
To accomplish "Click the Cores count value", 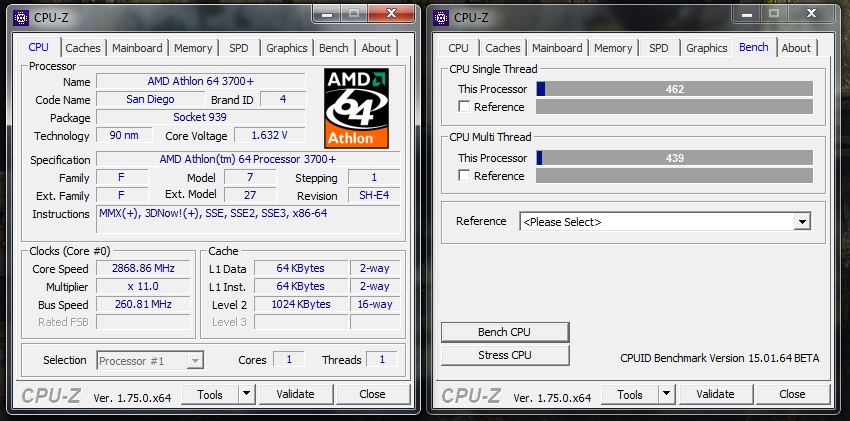I will [289, 359].
